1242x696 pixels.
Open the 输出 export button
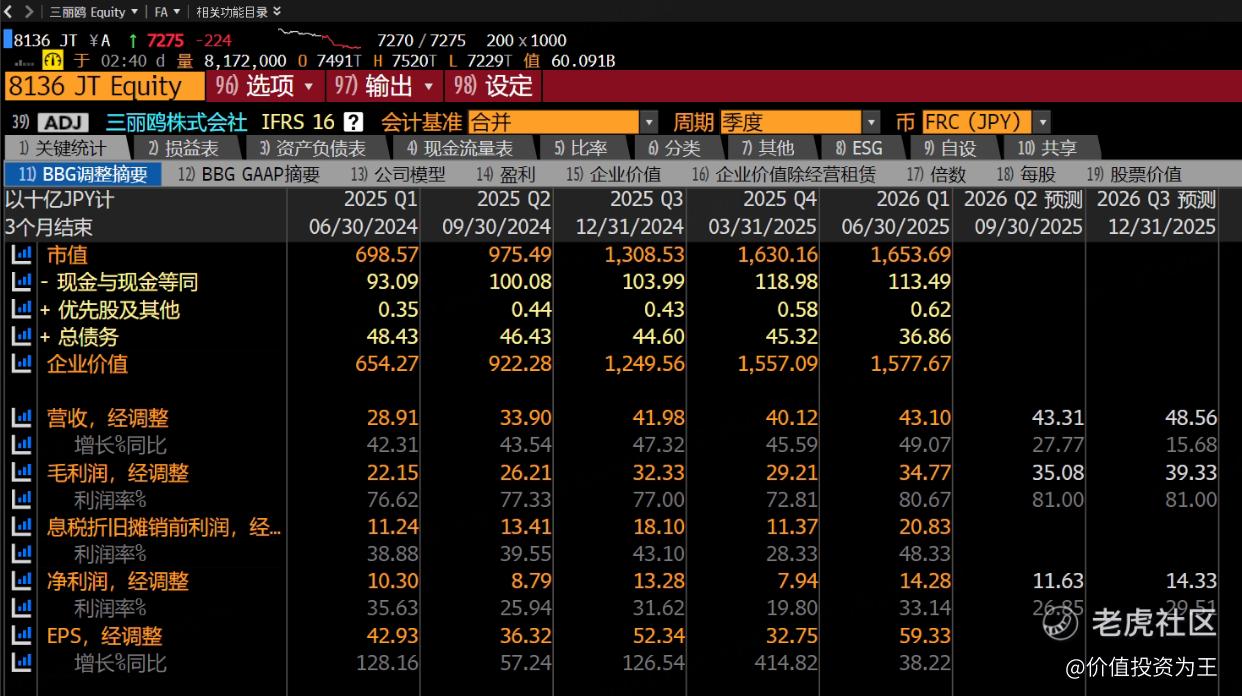[385, 86]
